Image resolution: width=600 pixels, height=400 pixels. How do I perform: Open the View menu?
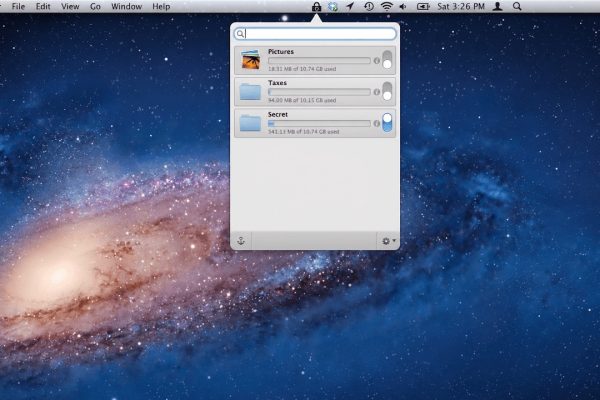pos(70,7)
